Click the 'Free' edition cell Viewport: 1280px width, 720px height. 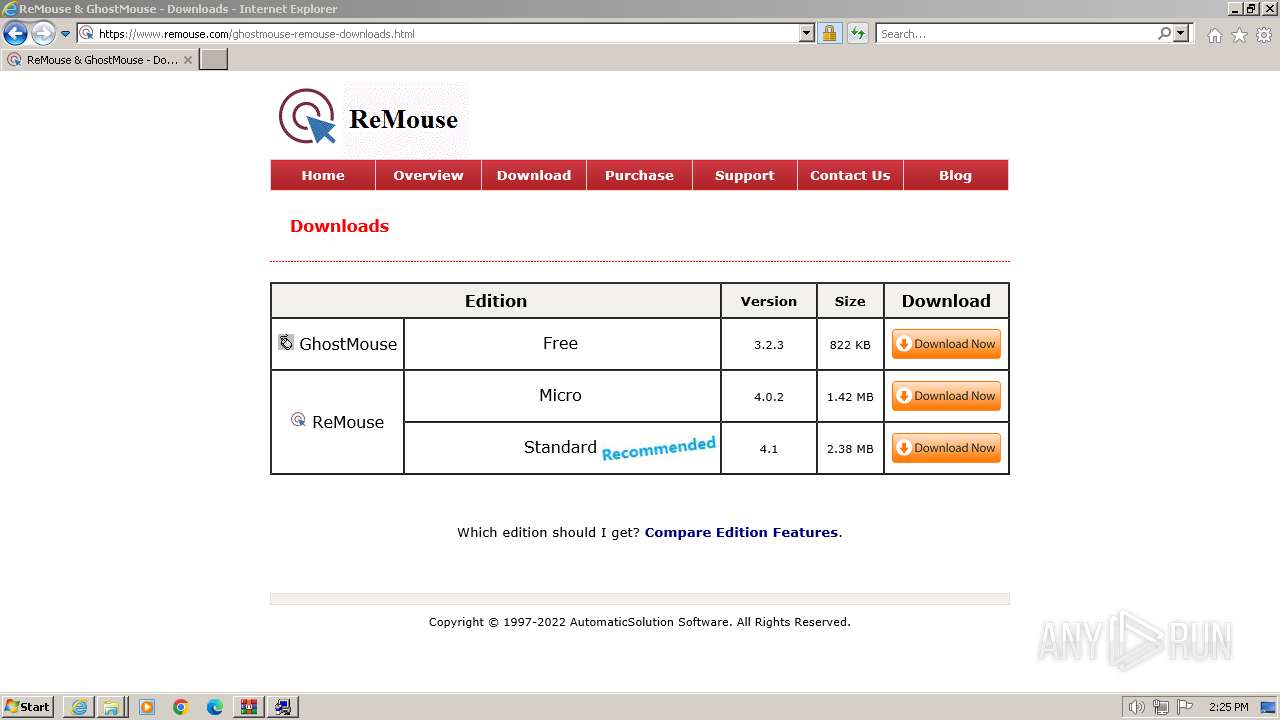point(561,344)
